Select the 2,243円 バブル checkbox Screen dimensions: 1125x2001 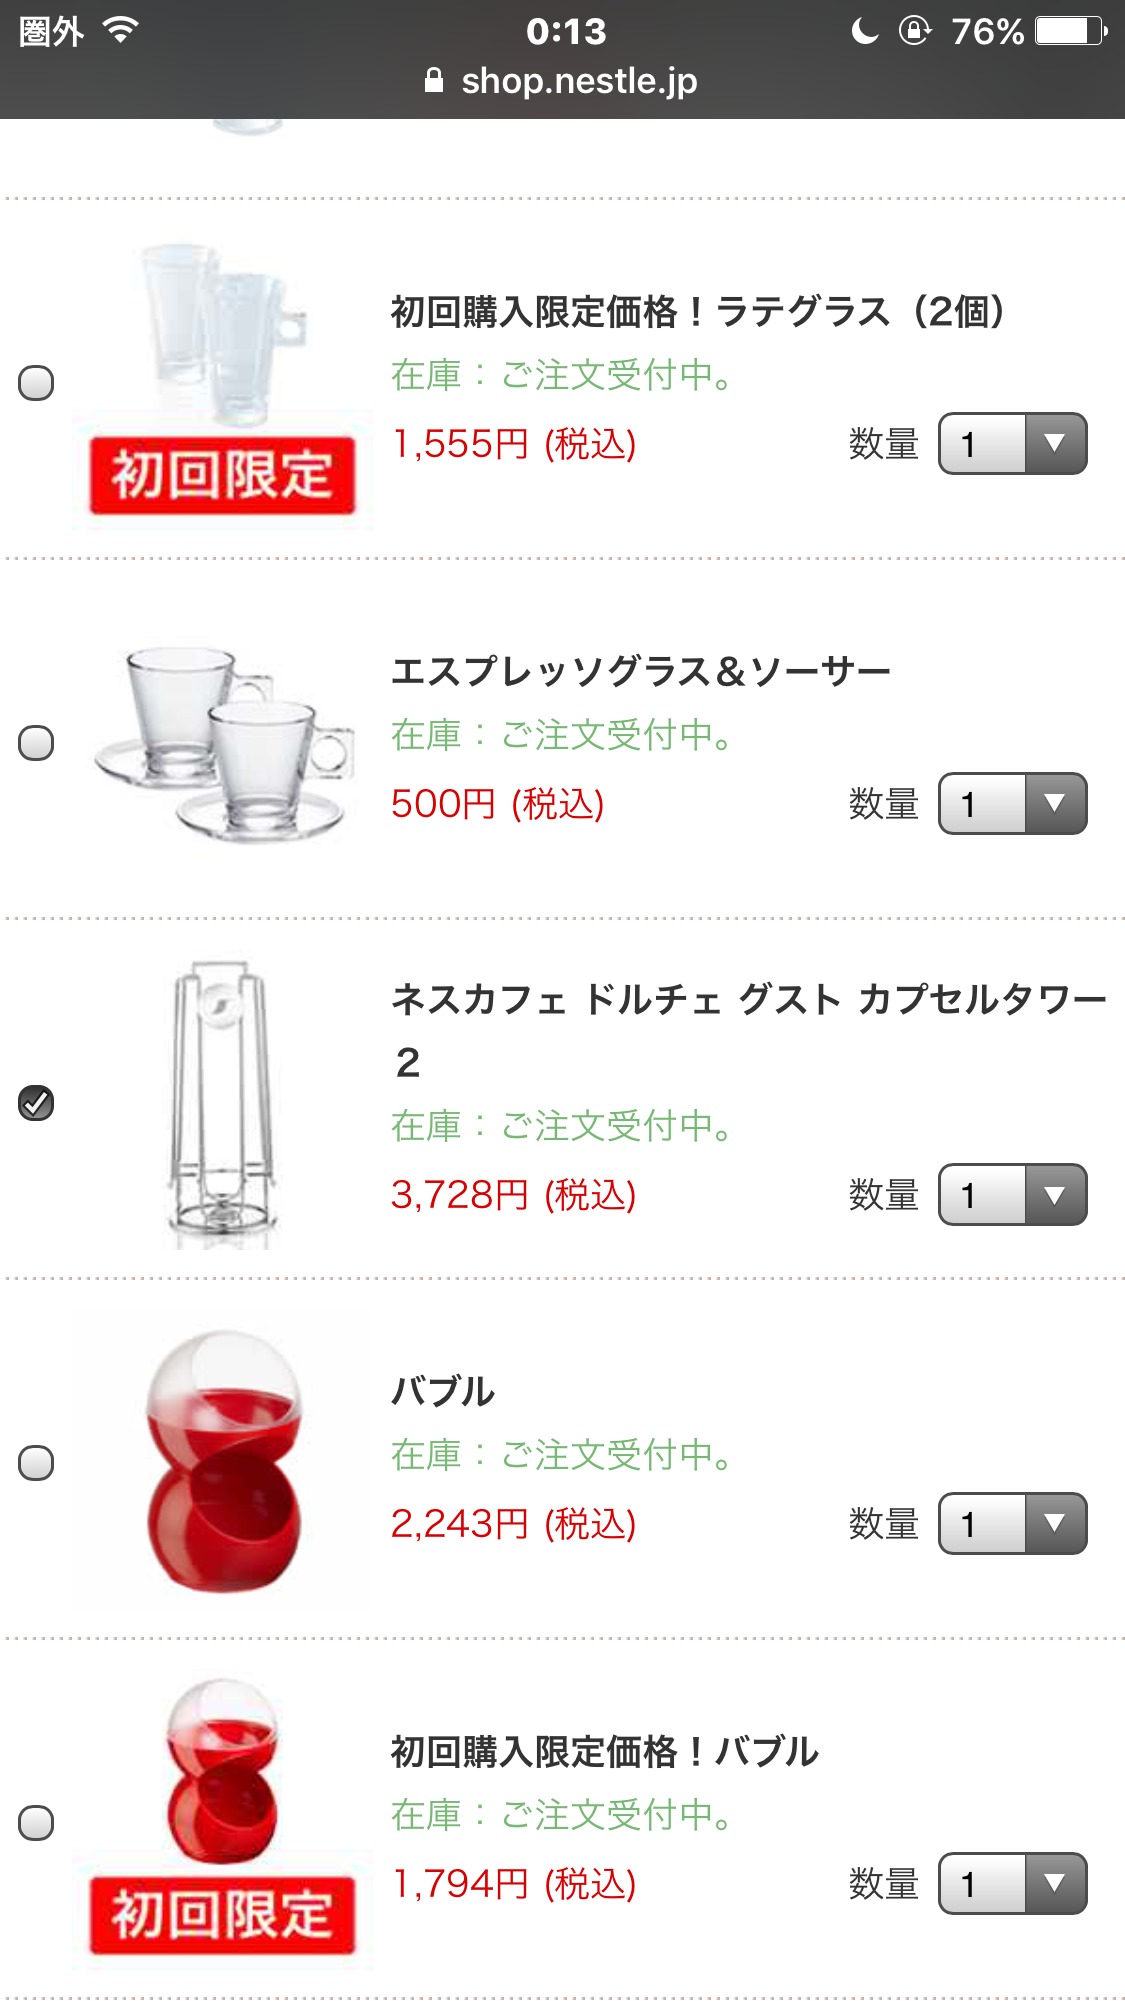click(36, 1463)
